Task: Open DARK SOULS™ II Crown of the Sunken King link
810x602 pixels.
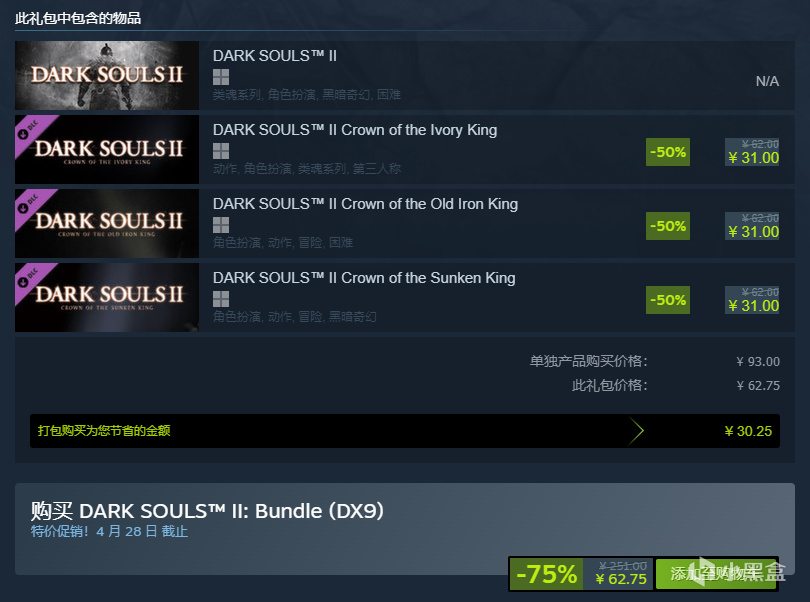Action: [x=364, y=277]
